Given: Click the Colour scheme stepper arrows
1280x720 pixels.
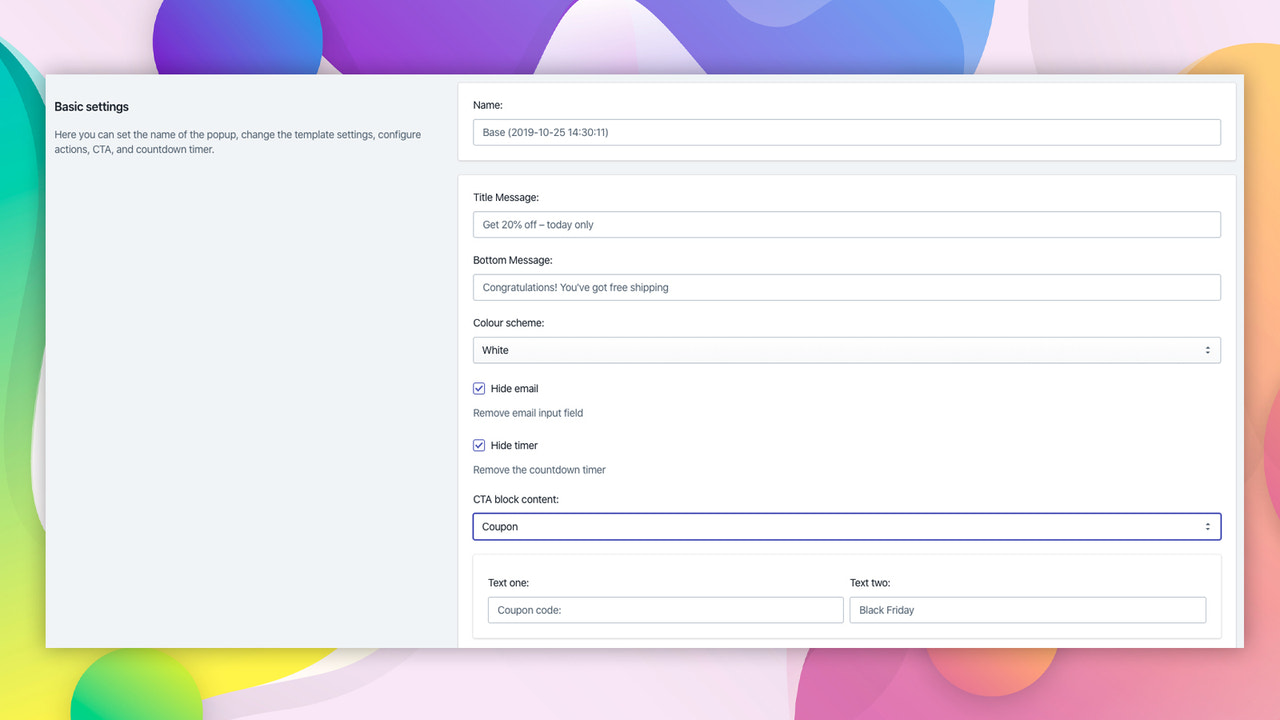Looking at the screenshot, I should (x=1209, y=350).
